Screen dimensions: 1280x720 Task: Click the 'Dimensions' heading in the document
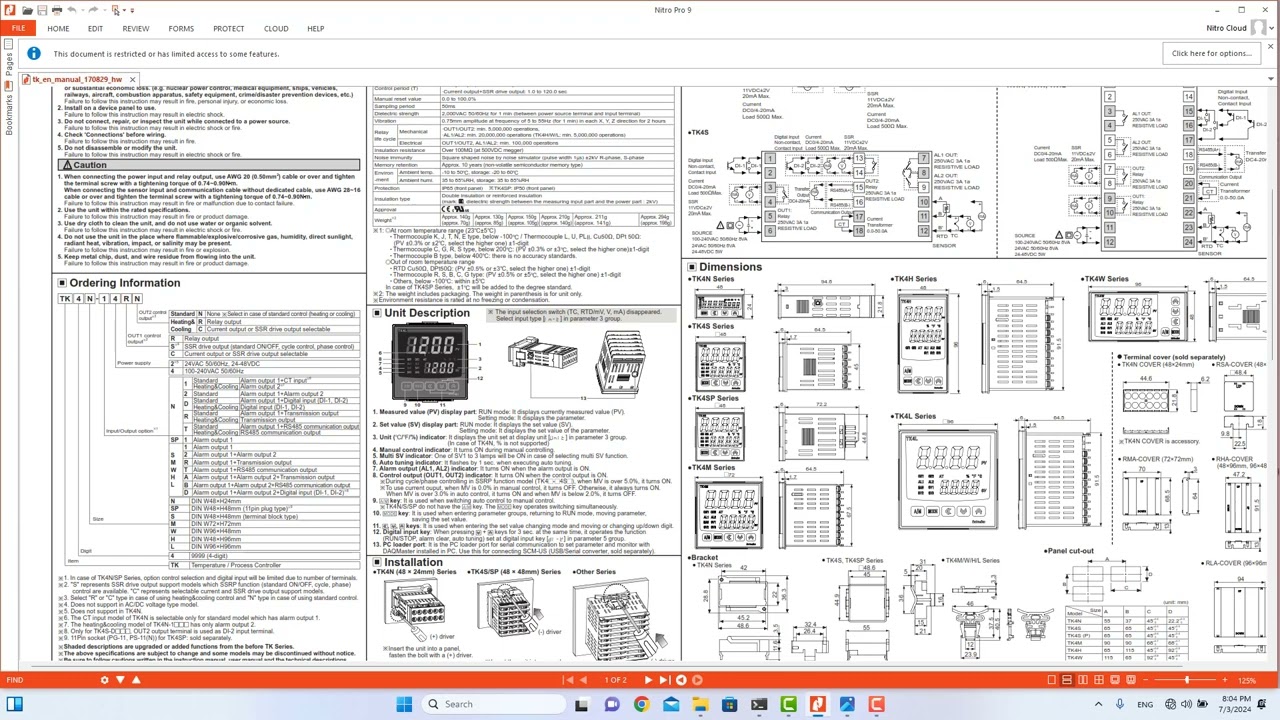[730, 267]
